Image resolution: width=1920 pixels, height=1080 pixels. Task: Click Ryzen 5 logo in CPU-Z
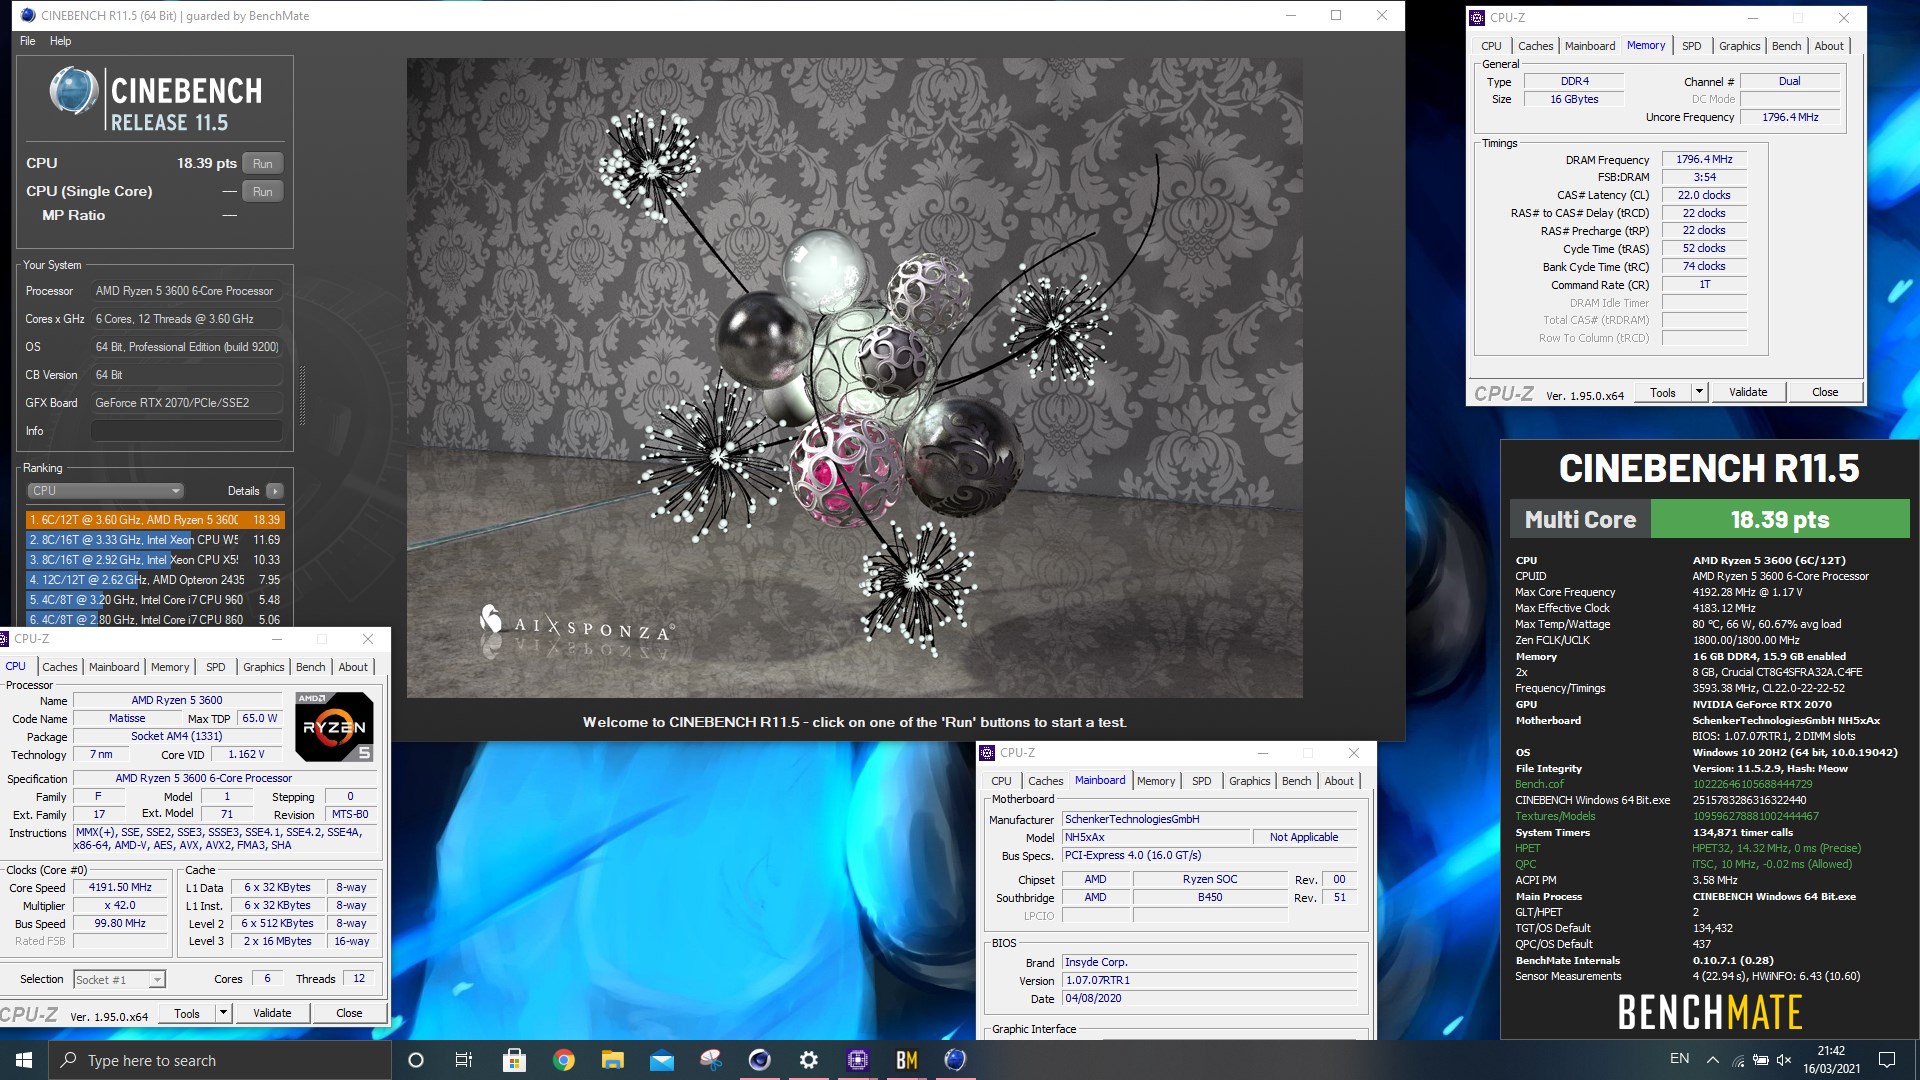click(335, 727)
